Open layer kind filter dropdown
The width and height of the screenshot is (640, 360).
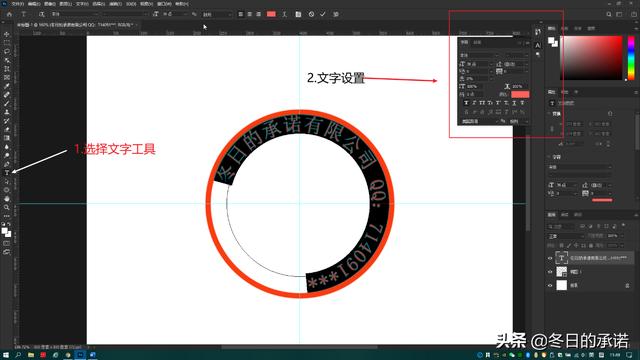coord(561,226)
